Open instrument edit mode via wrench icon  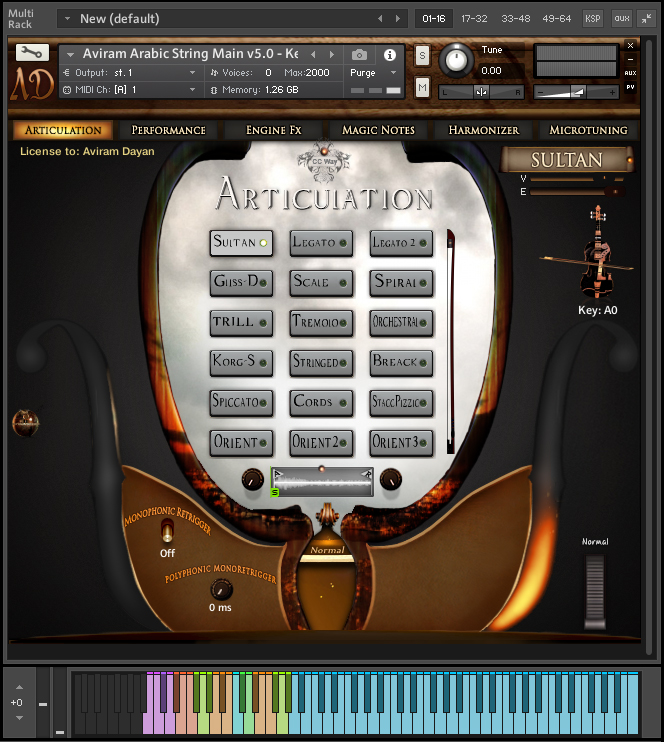(32, 52)
